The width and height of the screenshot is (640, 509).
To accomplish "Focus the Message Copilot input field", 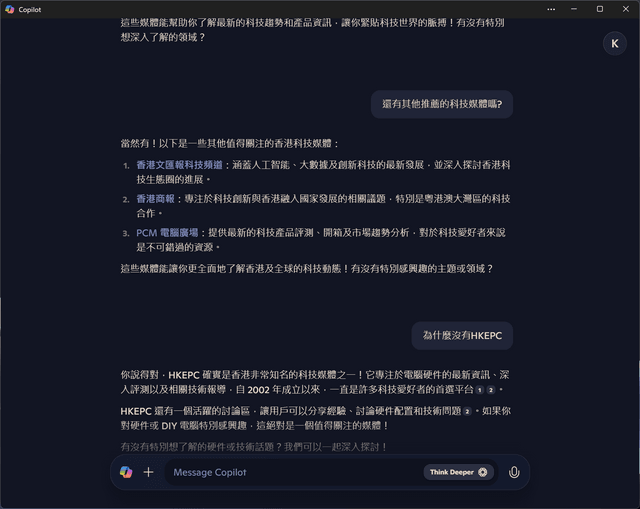I will pyautogui.click(x=296, y=472).
